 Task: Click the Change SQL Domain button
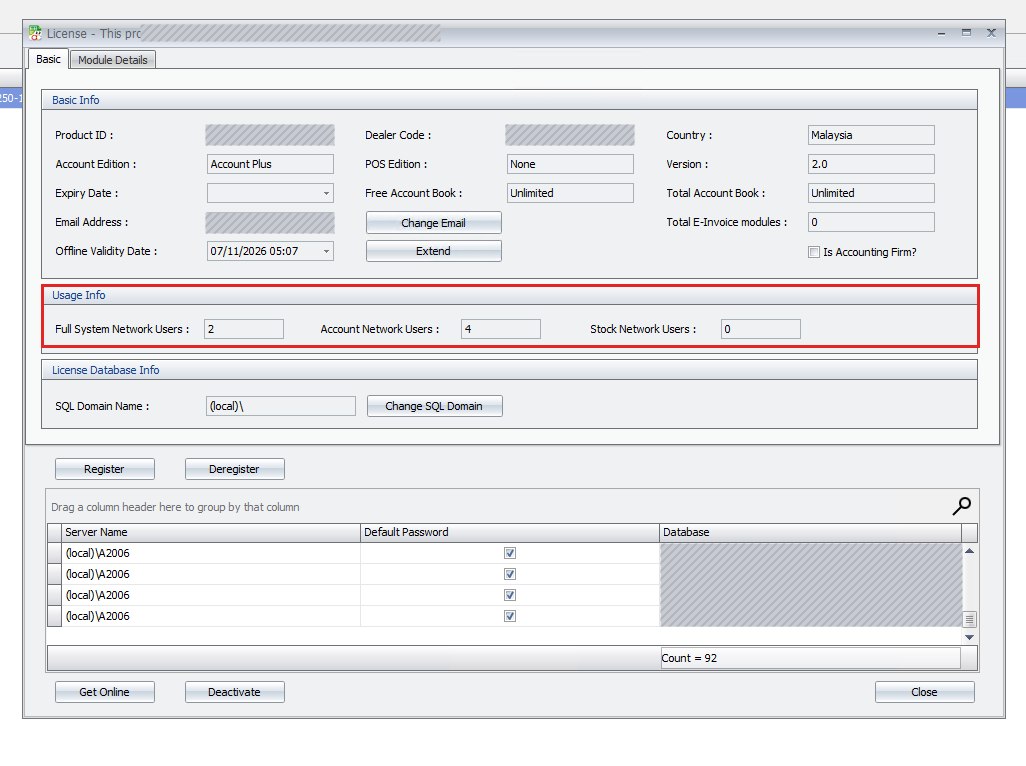click(x=434, y=406)
